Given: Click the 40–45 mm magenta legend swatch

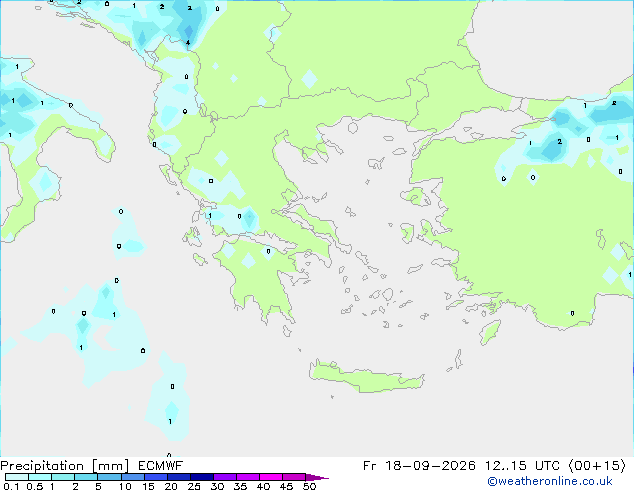Looking at the screenshot, I should tap(271, 477).
